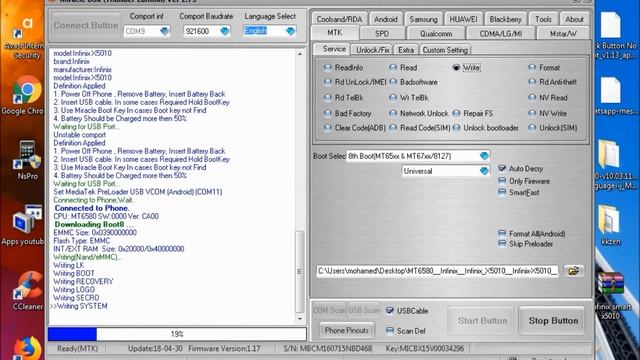
Task: Click the COM Scan button
Action: (x=329, y=310)
